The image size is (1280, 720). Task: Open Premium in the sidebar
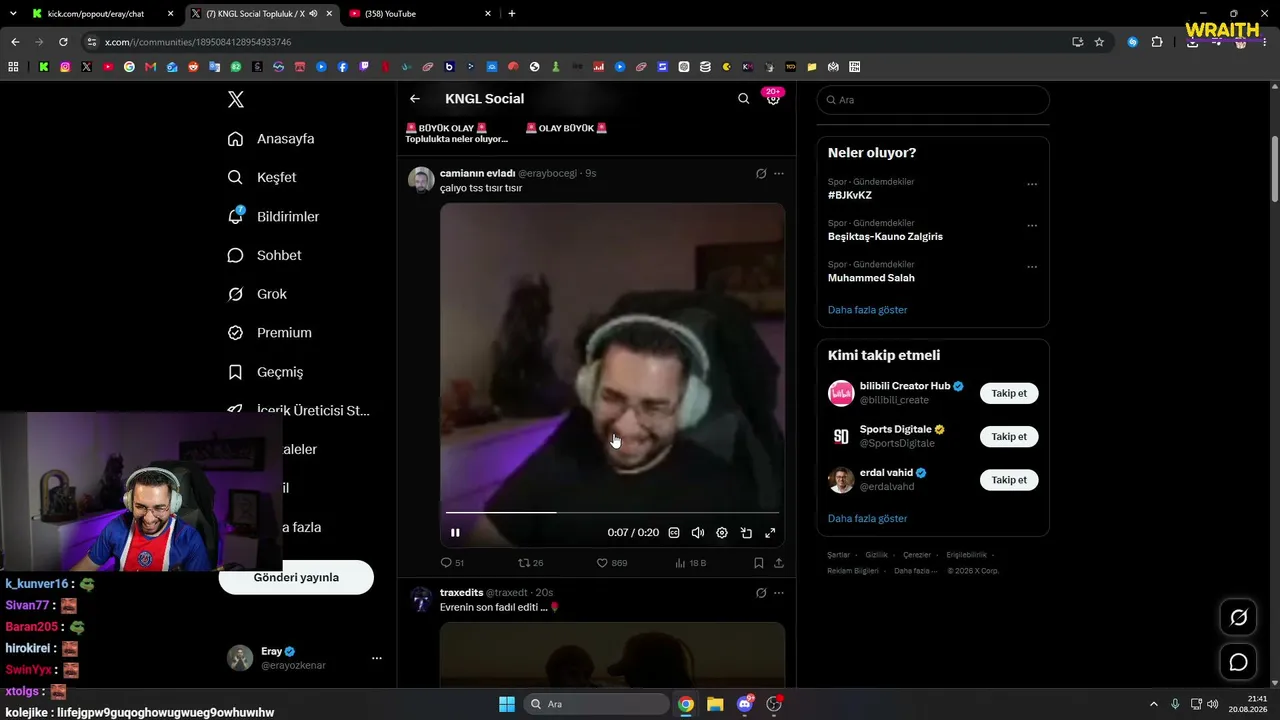click(269, 333)
